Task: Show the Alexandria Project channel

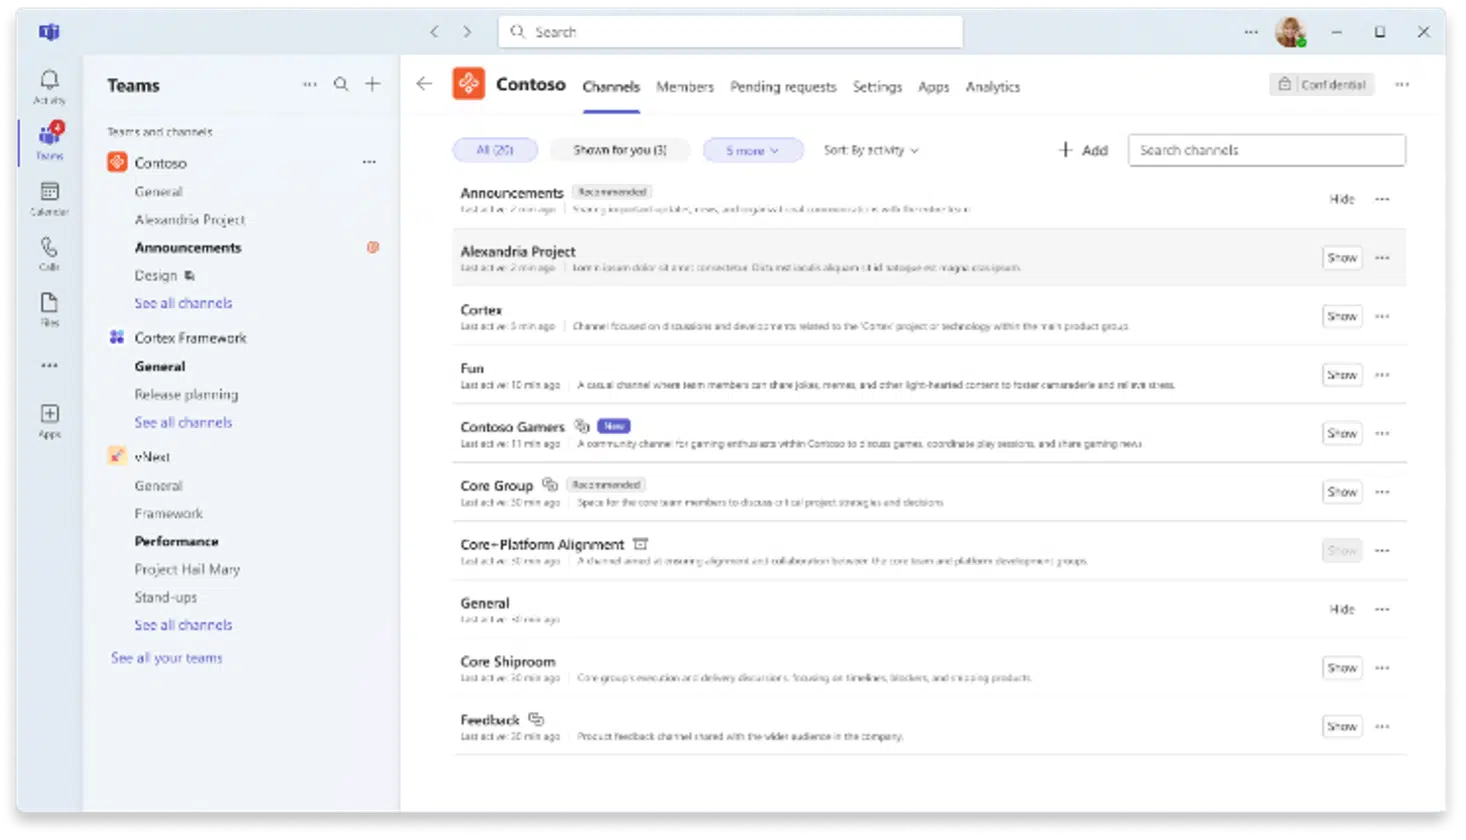Action: click(x=1342, y=258)
